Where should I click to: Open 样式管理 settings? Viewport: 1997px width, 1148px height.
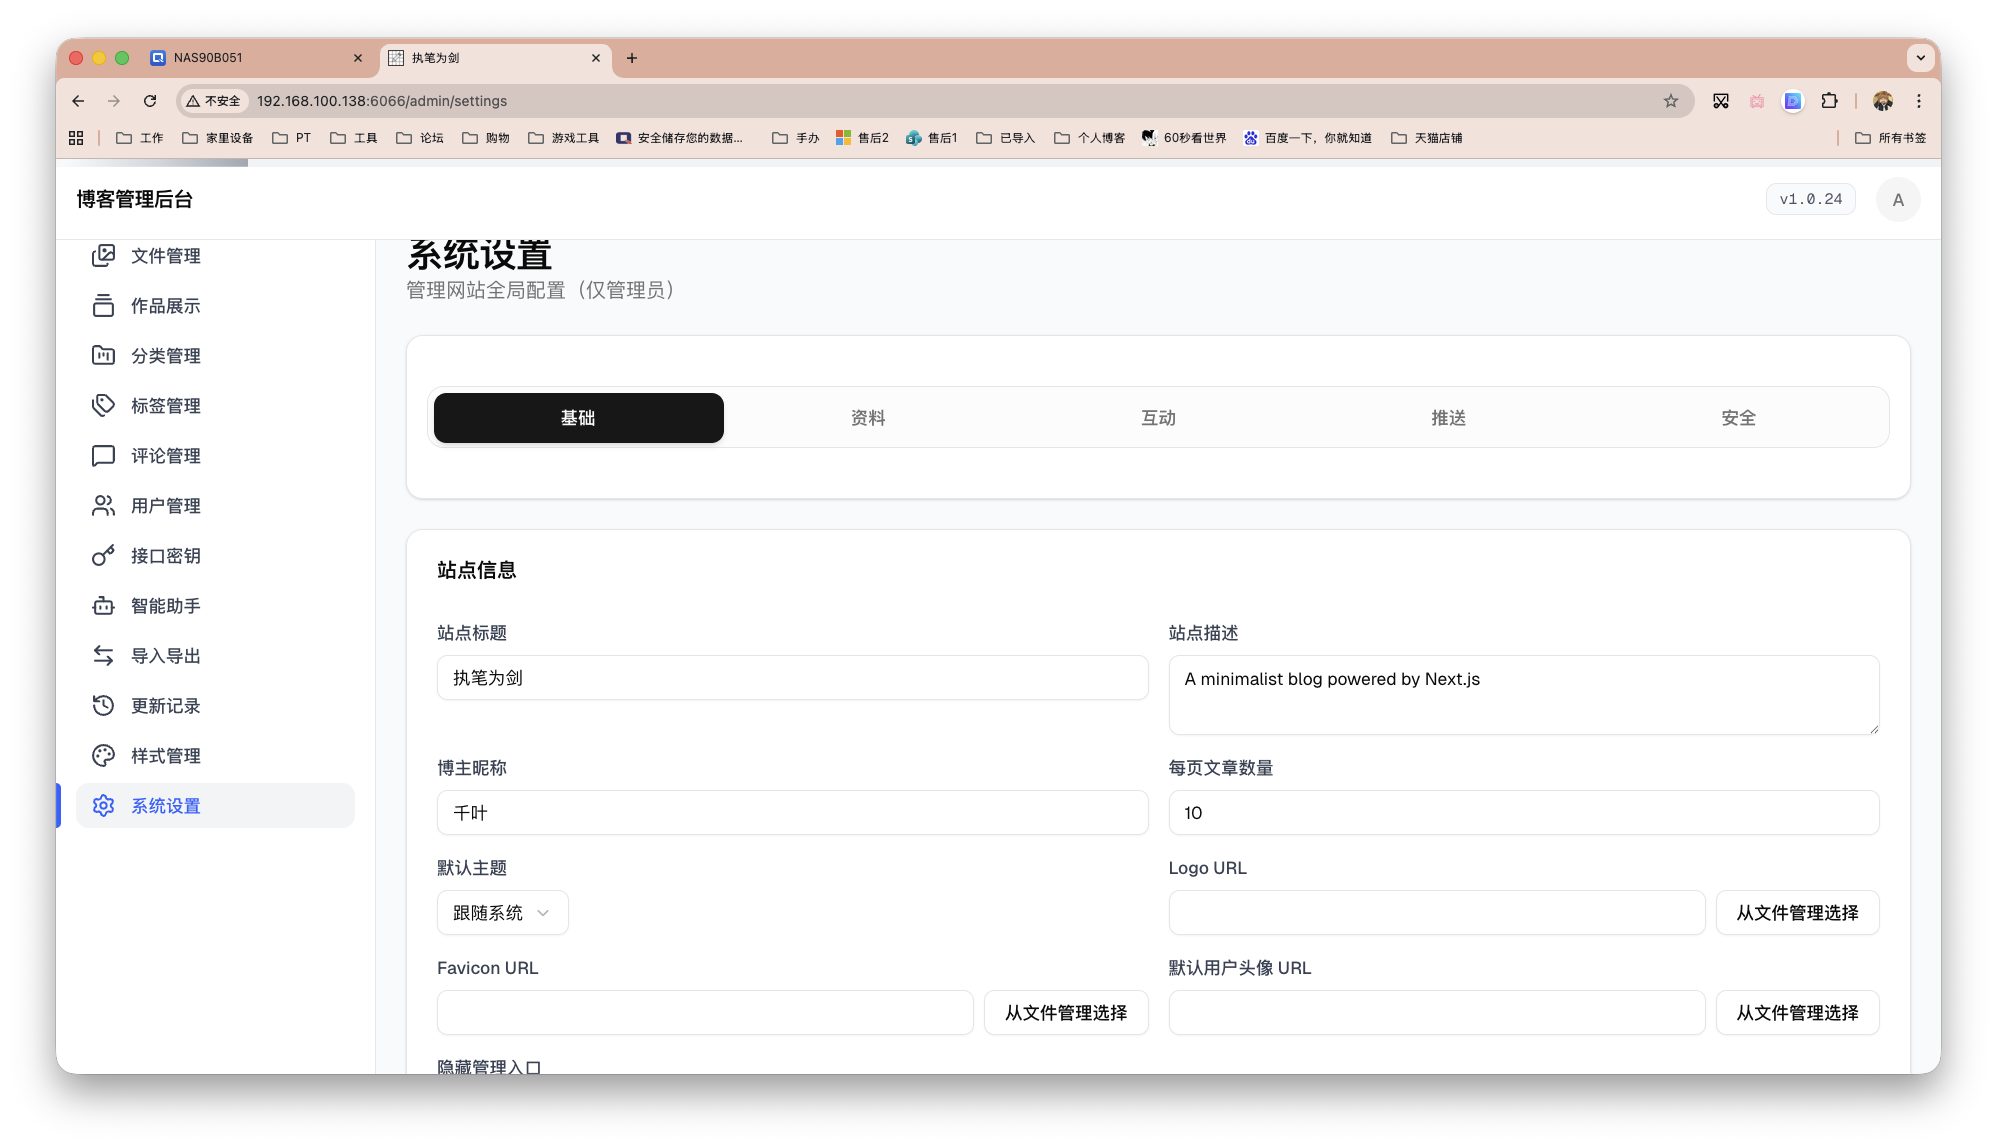164,755
